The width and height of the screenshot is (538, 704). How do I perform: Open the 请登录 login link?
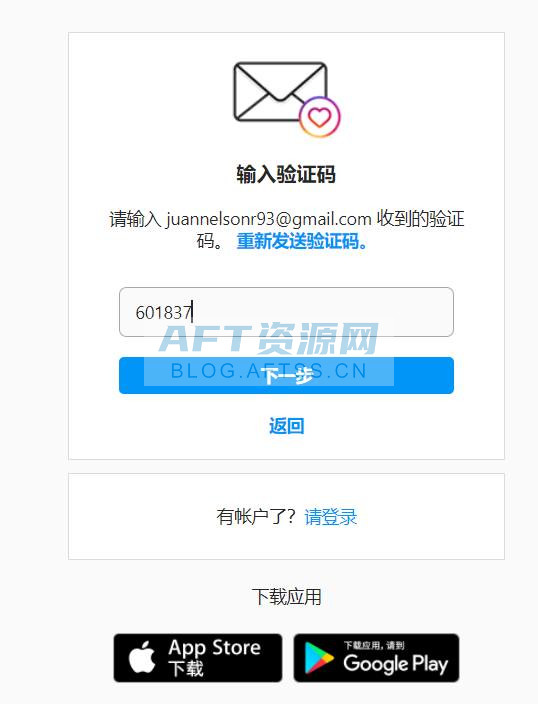(x=331, y=517)
